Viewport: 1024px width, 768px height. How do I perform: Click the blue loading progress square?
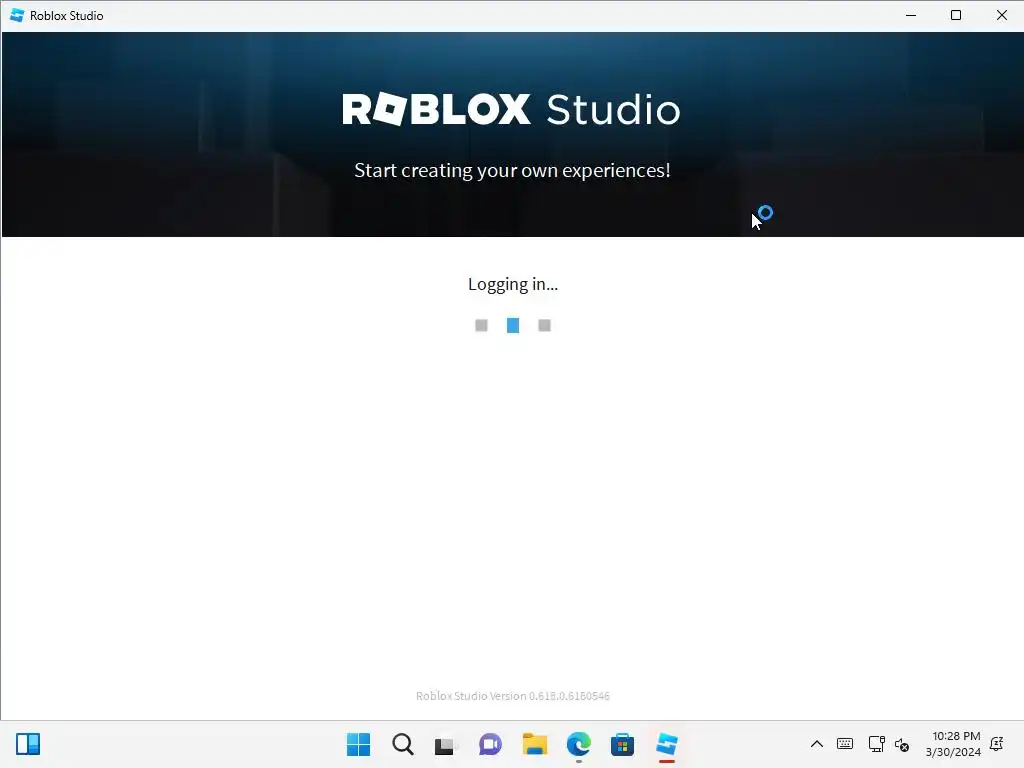click(513, 325)
